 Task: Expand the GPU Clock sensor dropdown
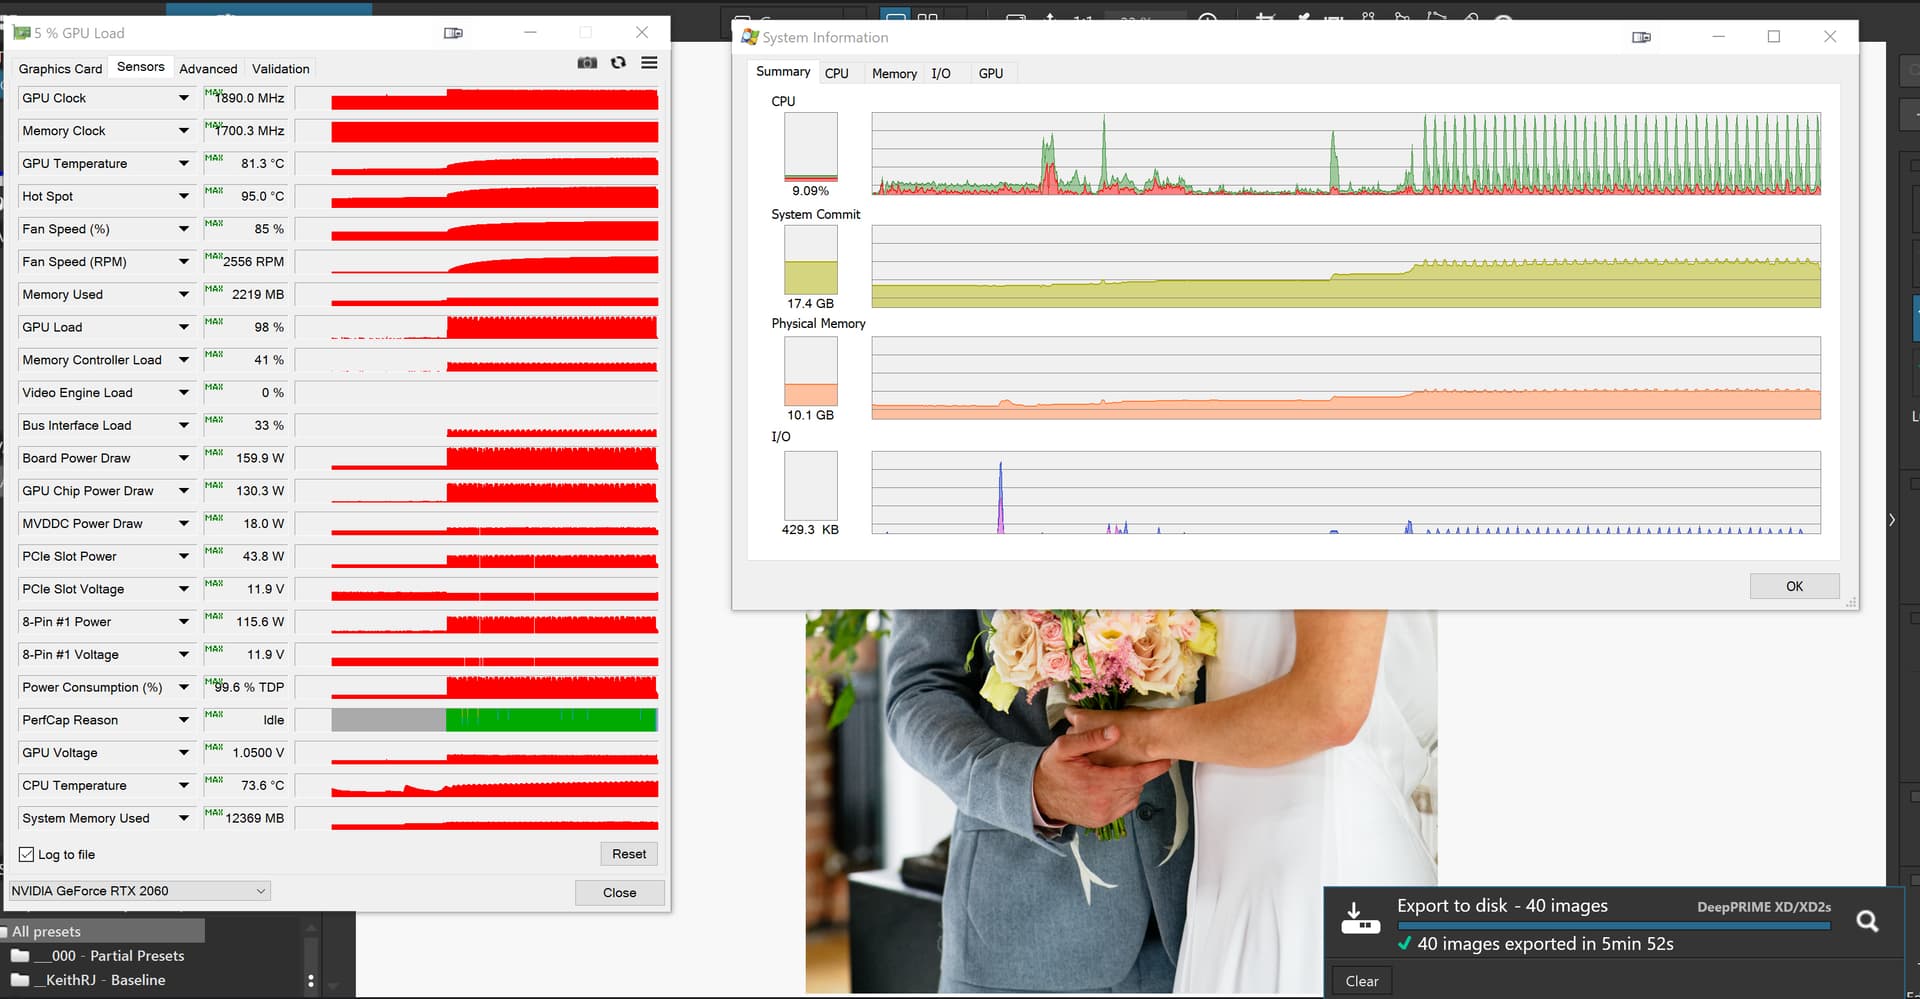tap(184, 98)
